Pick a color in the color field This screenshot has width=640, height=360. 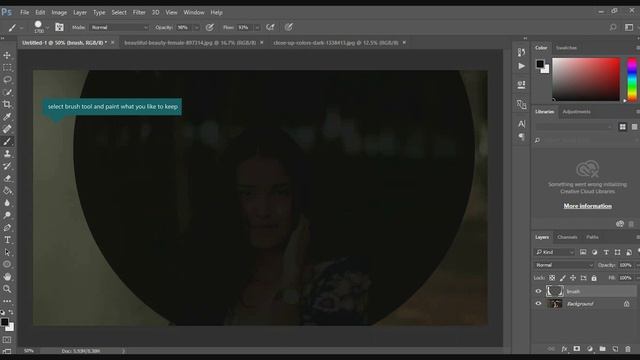pos(586,79)
